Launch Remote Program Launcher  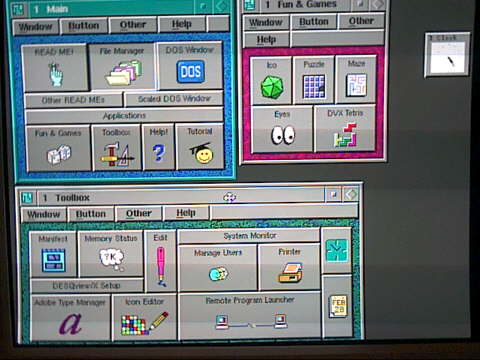pos(250,315)
